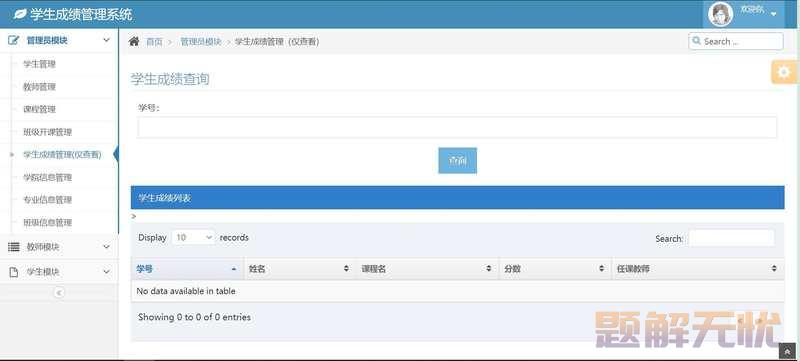This screenshot has width=800, height=361.
Task: Click the 学生成绩列表 panel header
Action: click(x=458, y=197)
